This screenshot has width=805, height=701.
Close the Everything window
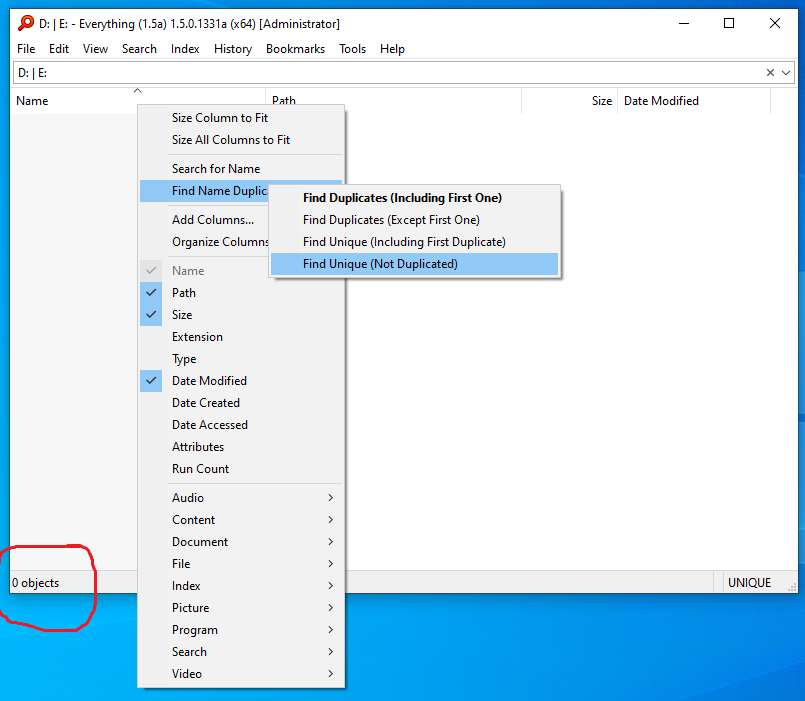(x=775, y=23)
